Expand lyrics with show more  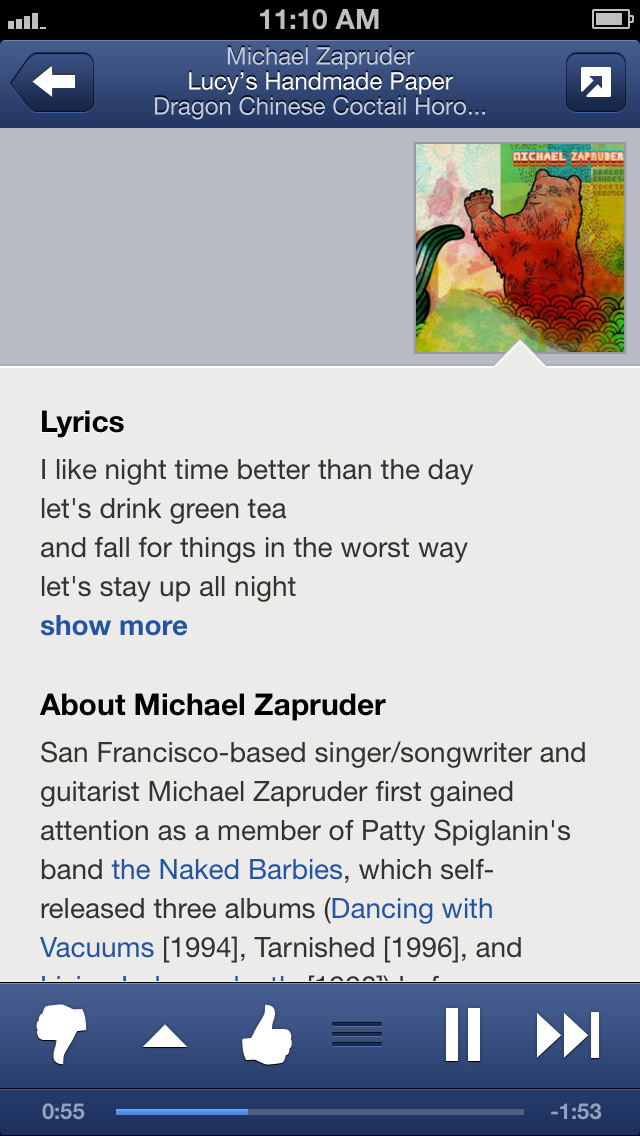tap(114, 626)
